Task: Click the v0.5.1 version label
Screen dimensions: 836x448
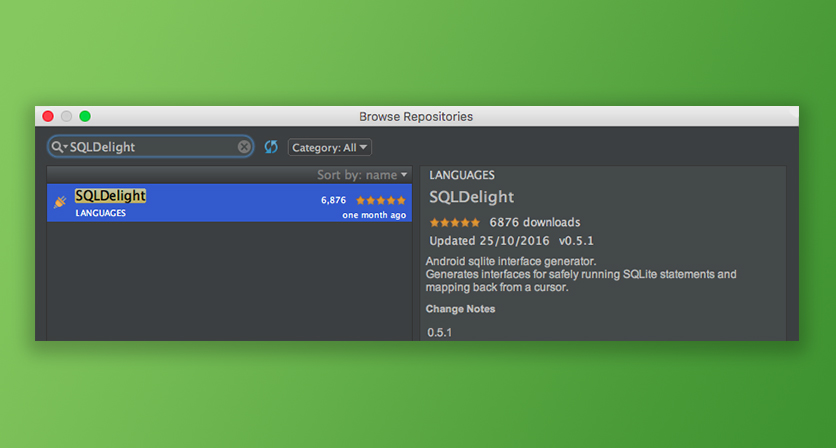Action: 576,241
